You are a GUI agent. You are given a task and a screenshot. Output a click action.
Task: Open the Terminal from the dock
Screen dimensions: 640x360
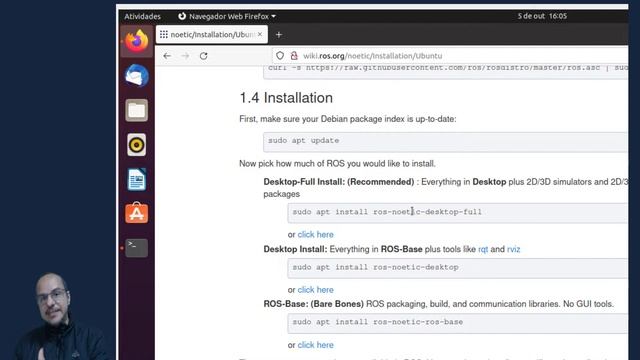tap(137, 248)
